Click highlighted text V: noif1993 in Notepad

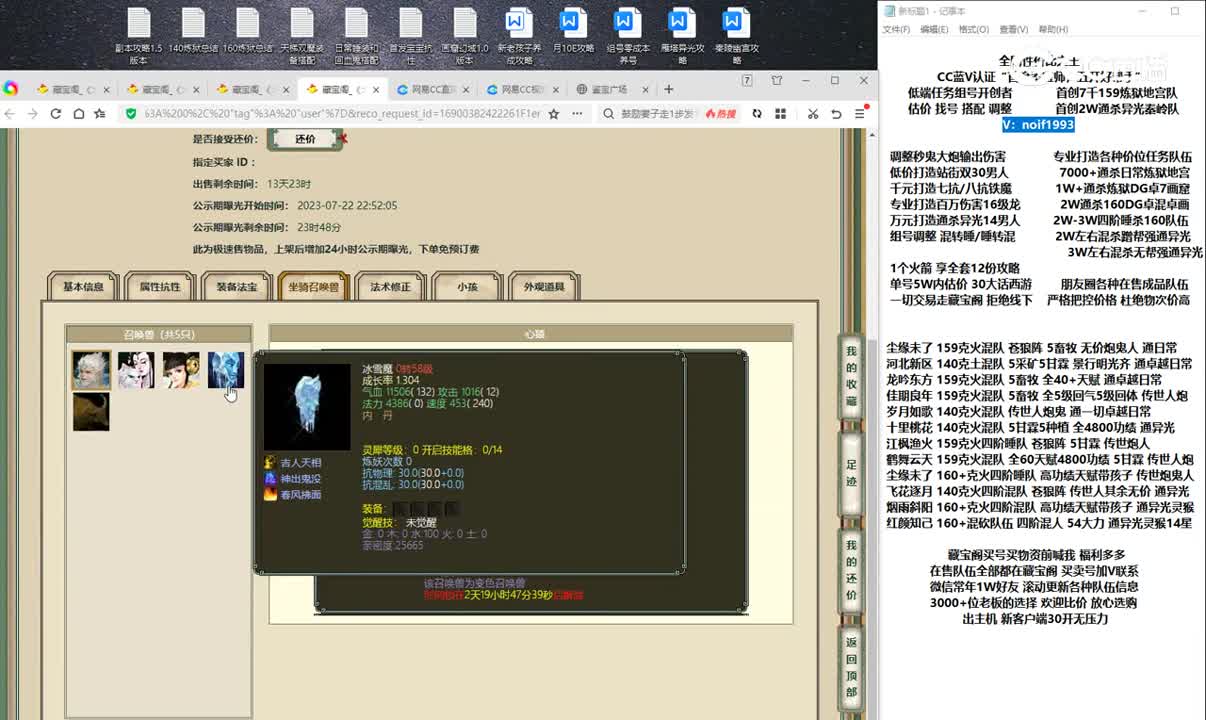(x=1039, y=125)
